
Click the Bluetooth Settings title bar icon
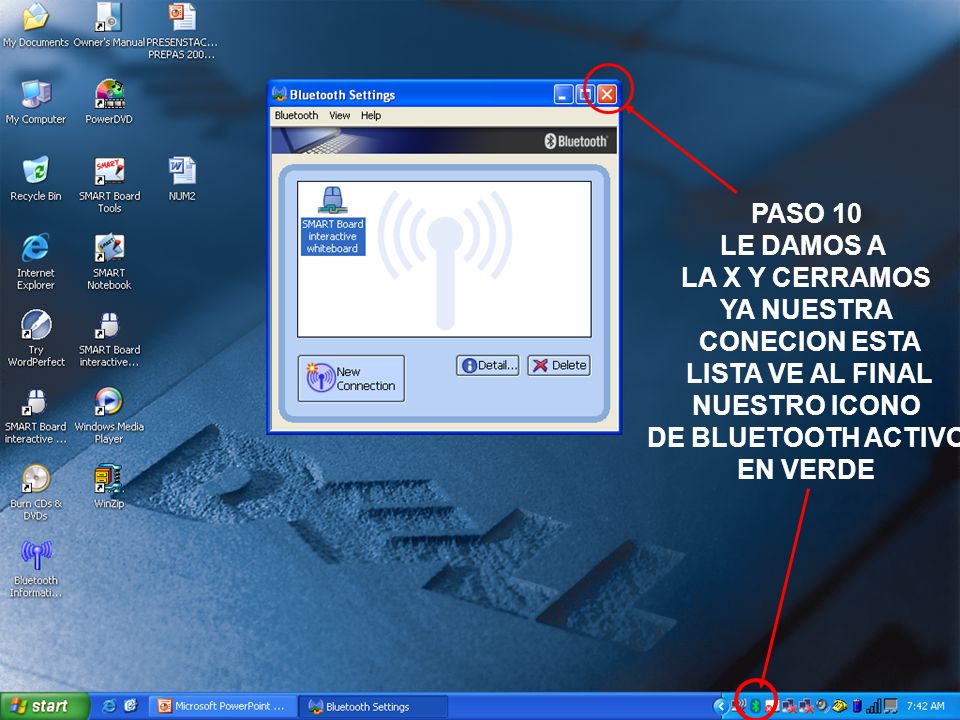[x=280, y=94]
